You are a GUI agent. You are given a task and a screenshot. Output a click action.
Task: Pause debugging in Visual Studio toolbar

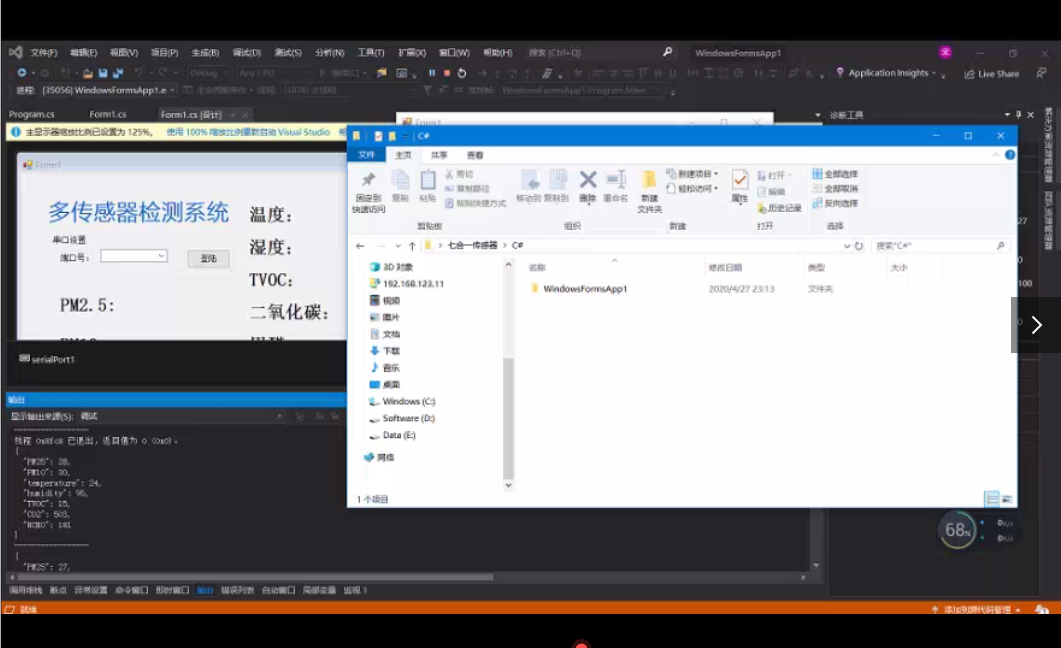432,72
